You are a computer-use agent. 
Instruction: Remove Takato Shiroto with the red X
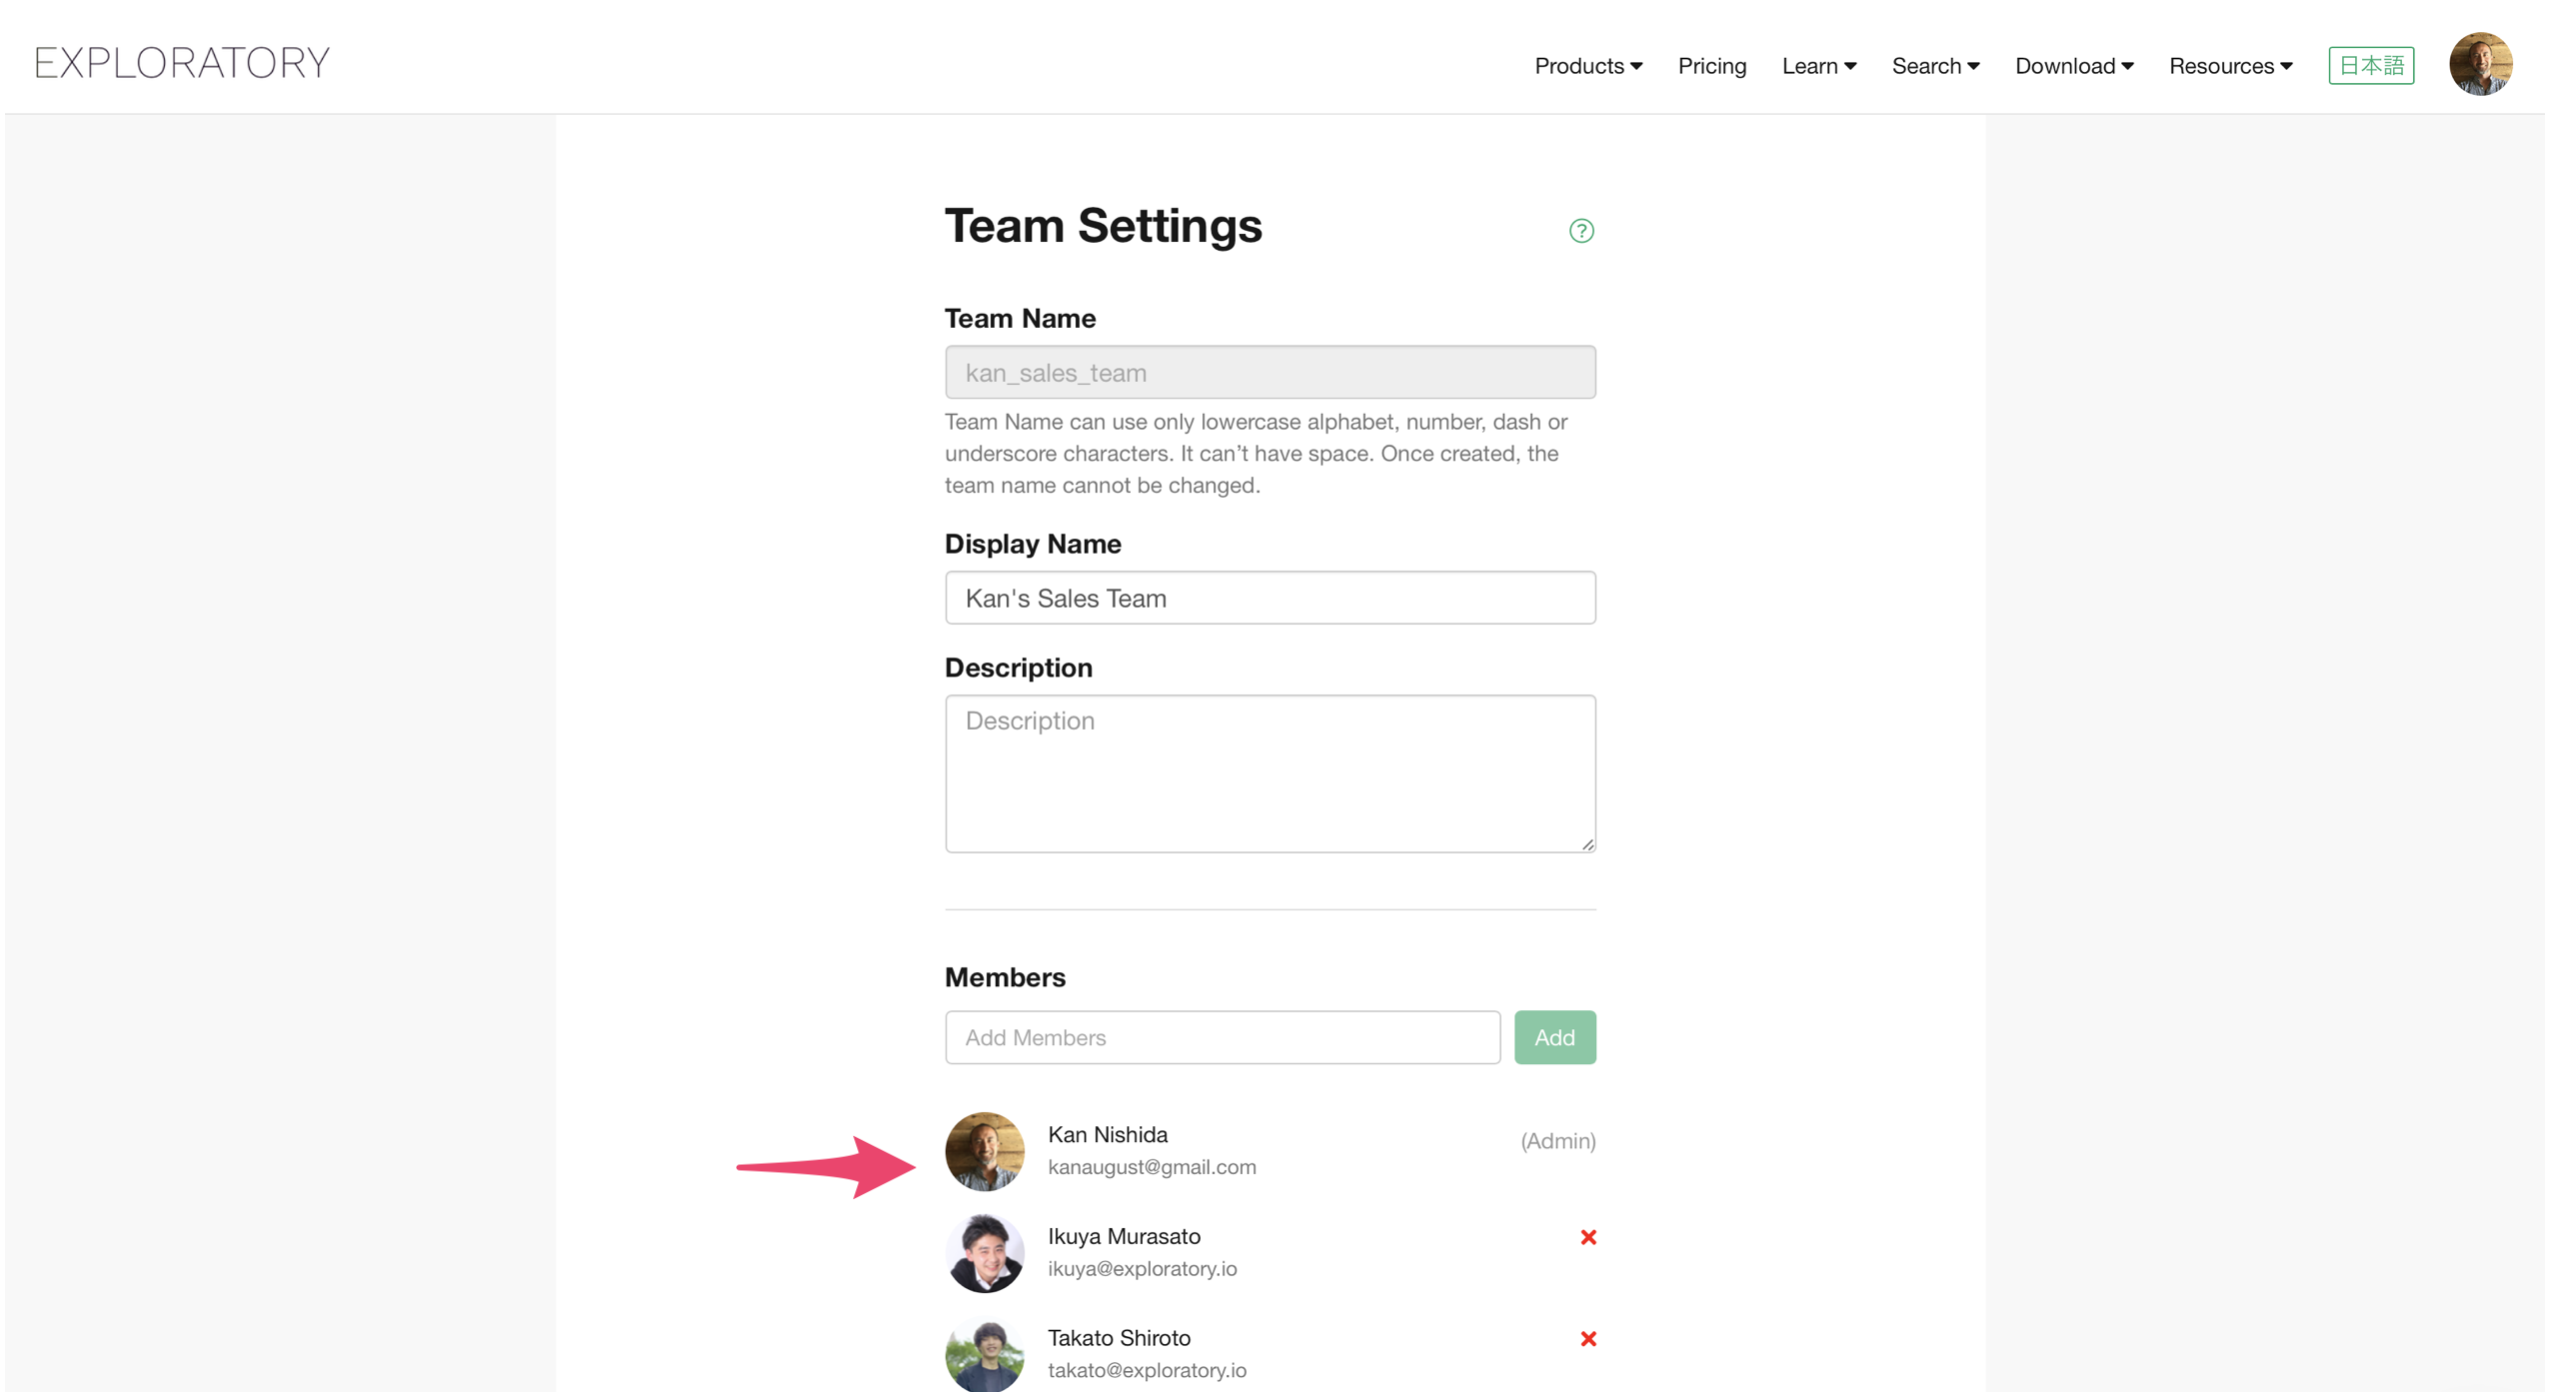point(1587,1338)
